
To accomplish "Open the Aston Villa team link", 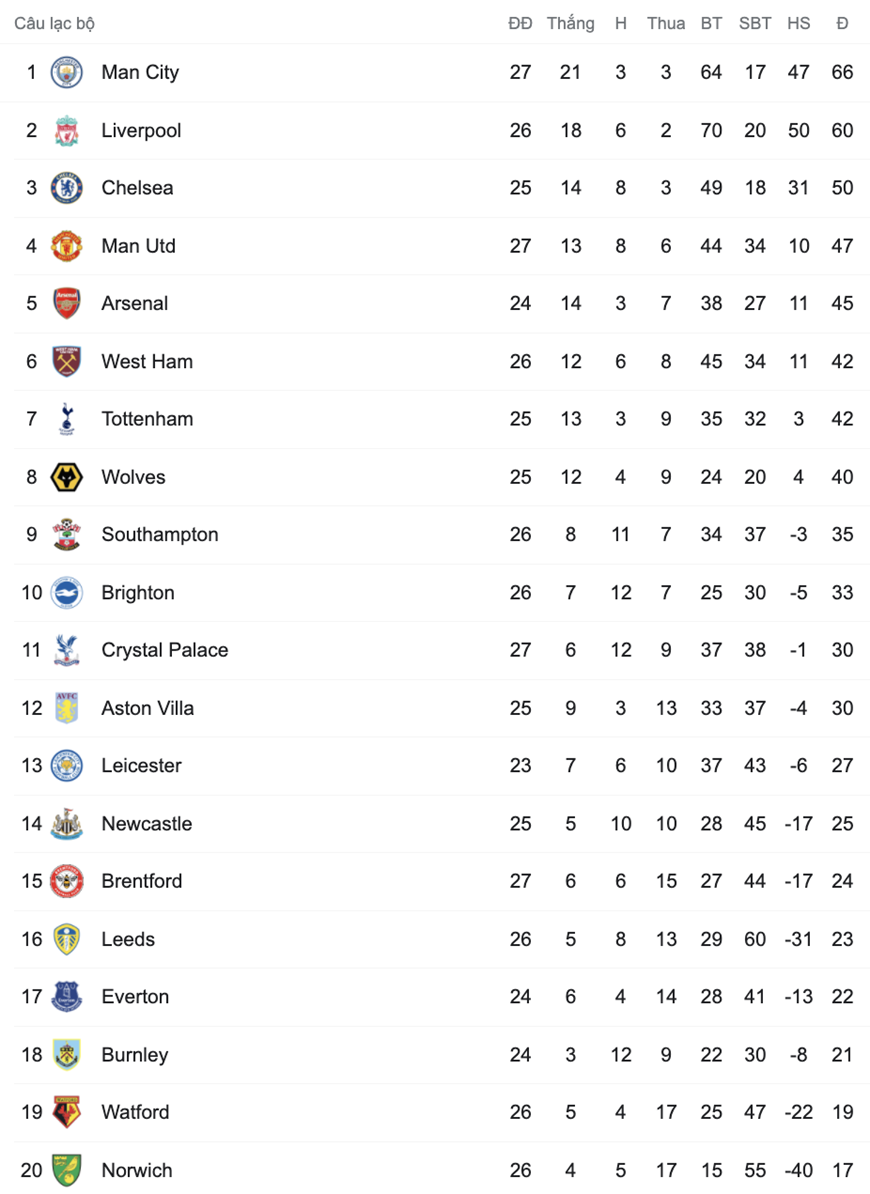I will coord(148,708).
